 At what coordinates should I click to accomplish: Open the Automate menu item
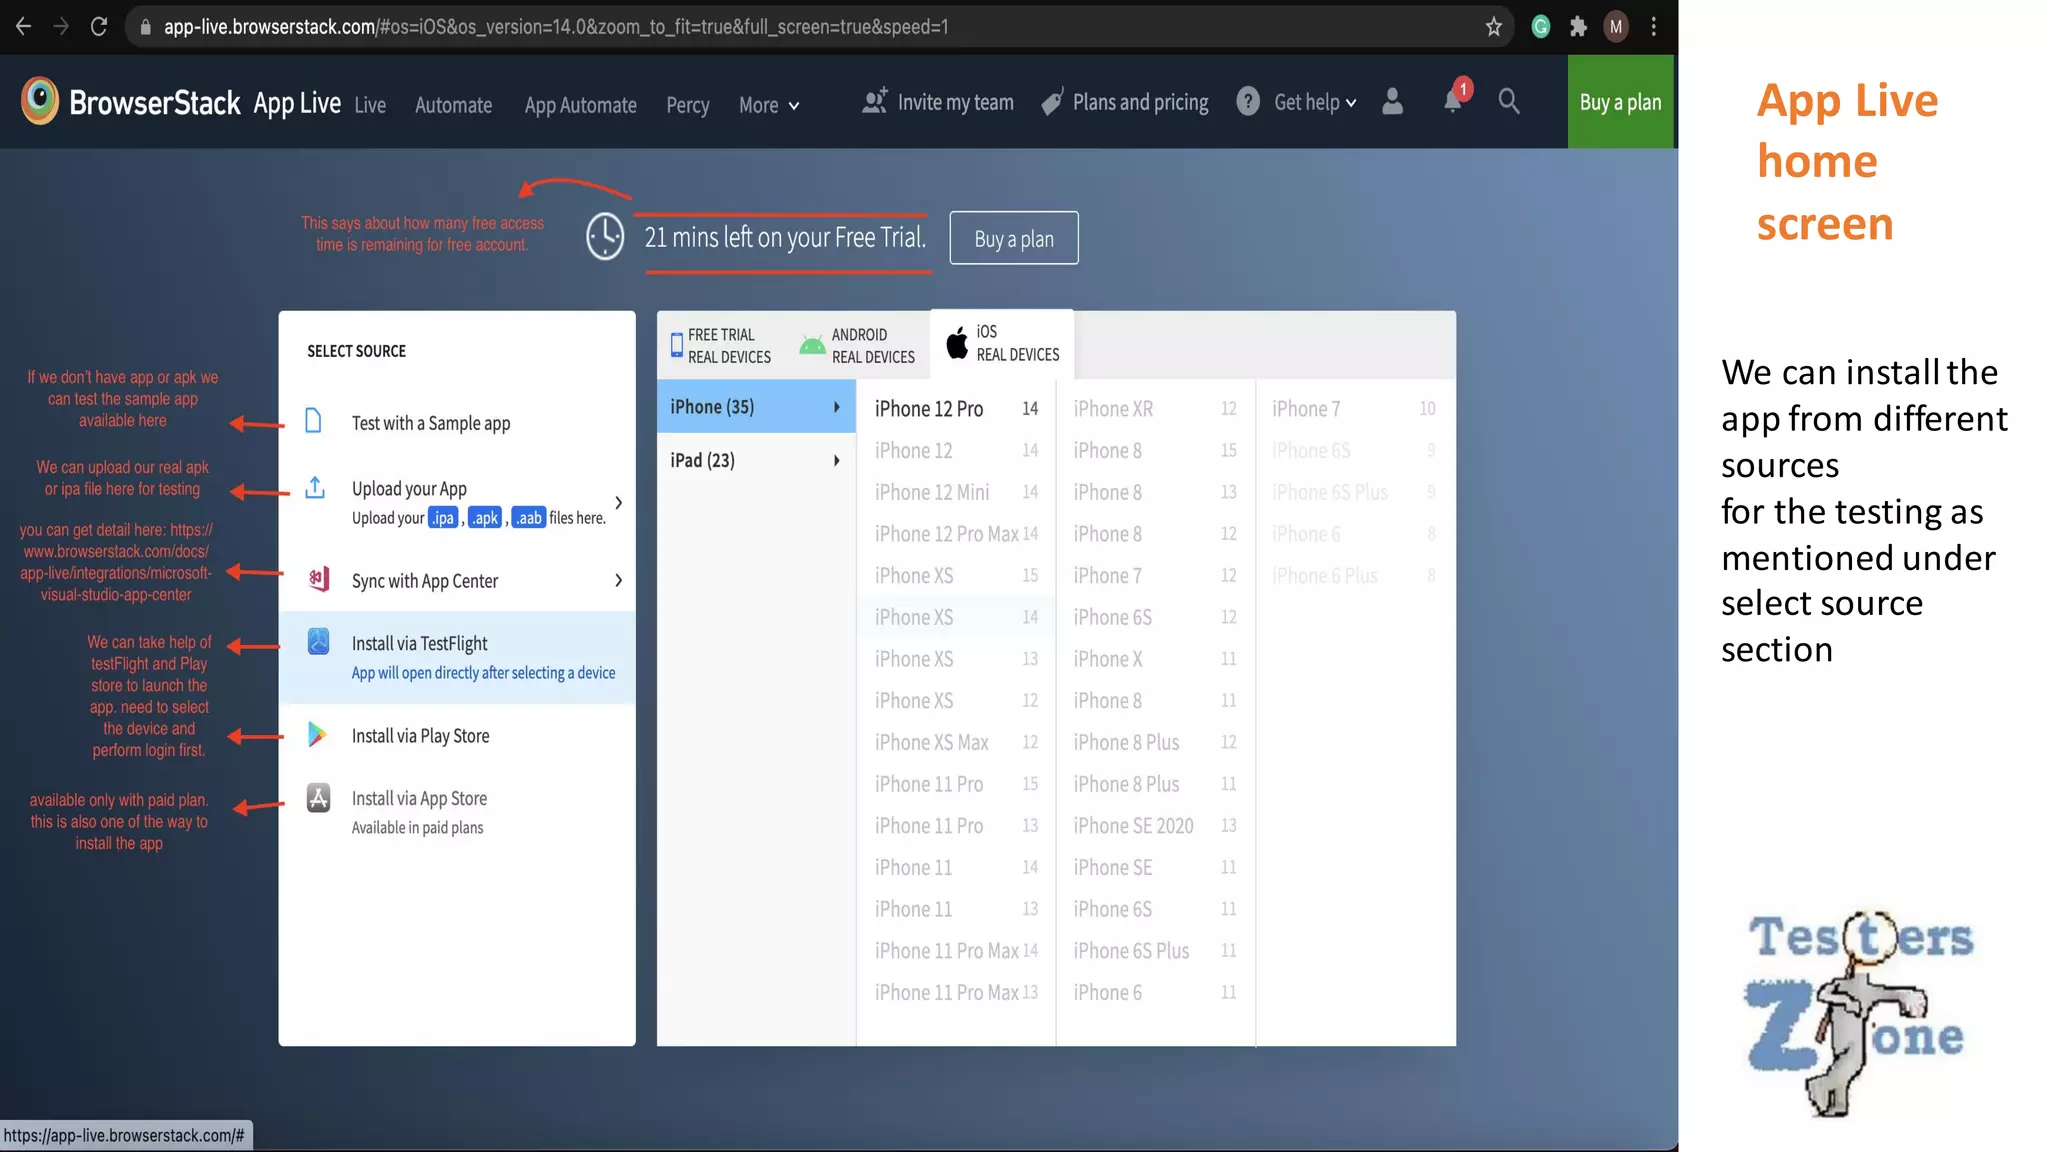[453, 105]
